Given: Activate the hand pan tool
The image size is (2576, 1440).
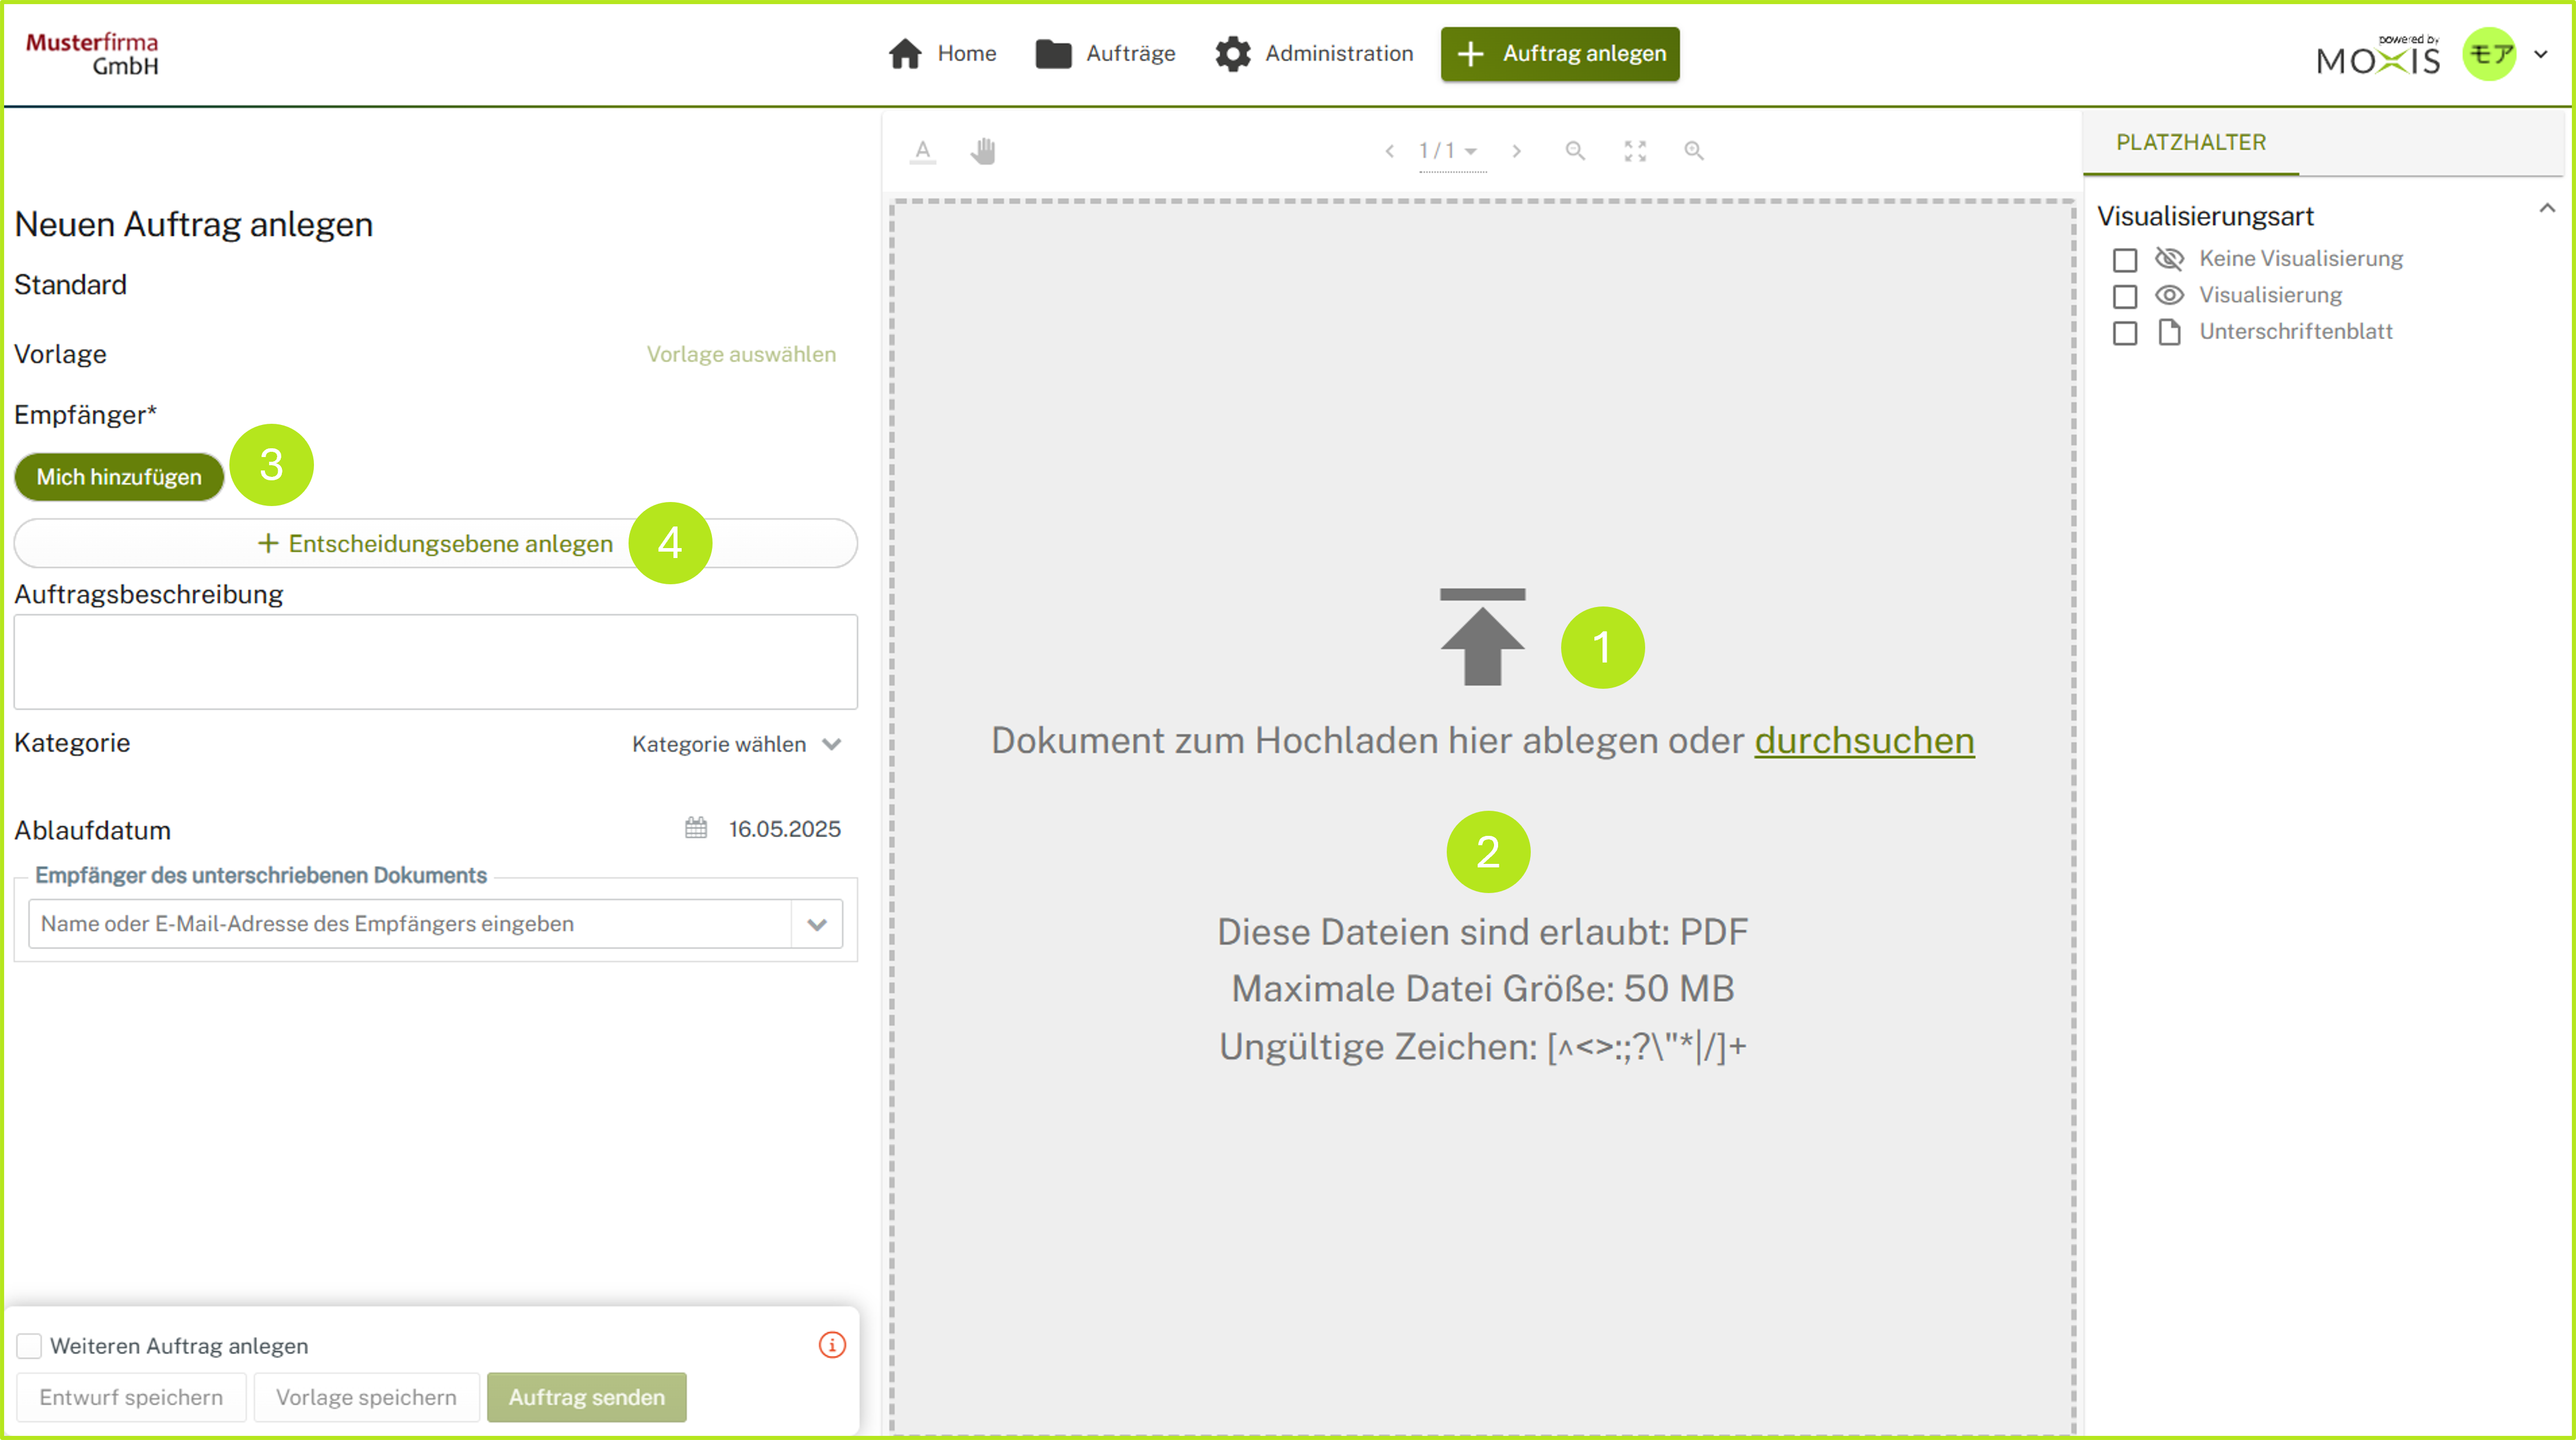Looking at the screenshot, I should 983,151.
